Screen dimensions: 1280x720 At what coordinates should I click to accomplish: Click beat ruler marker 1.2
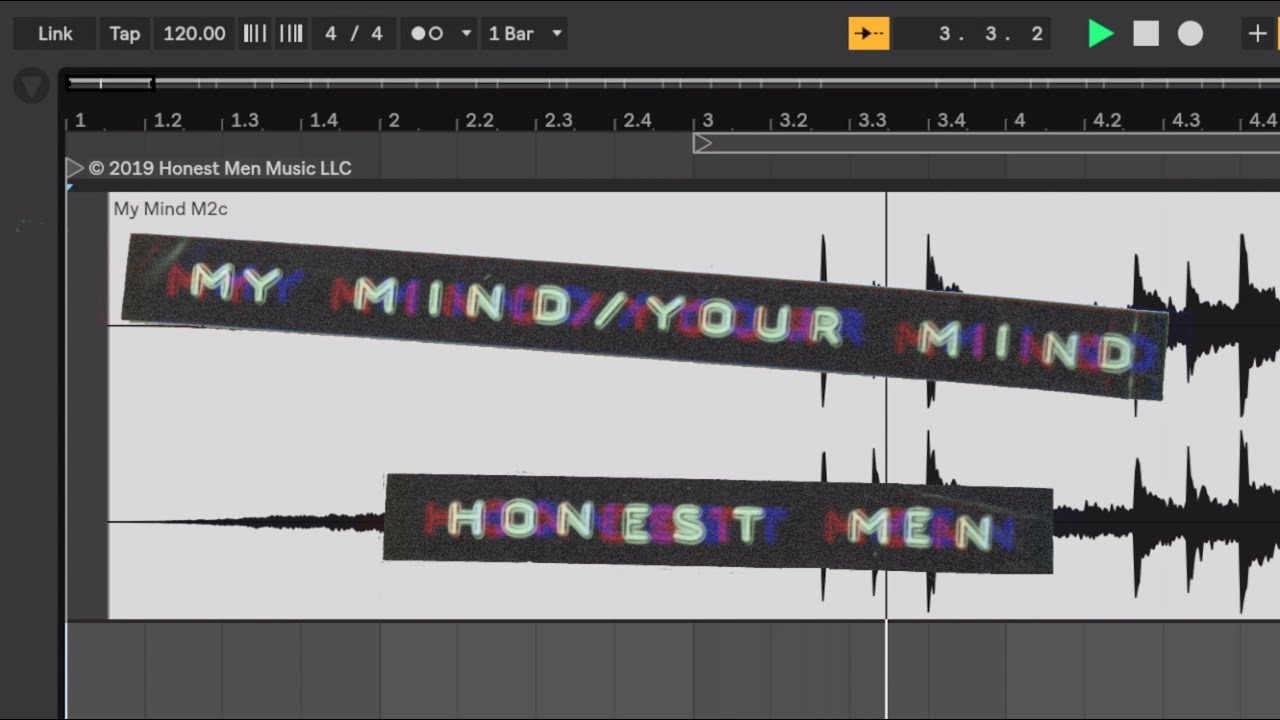click(x=167, y=121)
